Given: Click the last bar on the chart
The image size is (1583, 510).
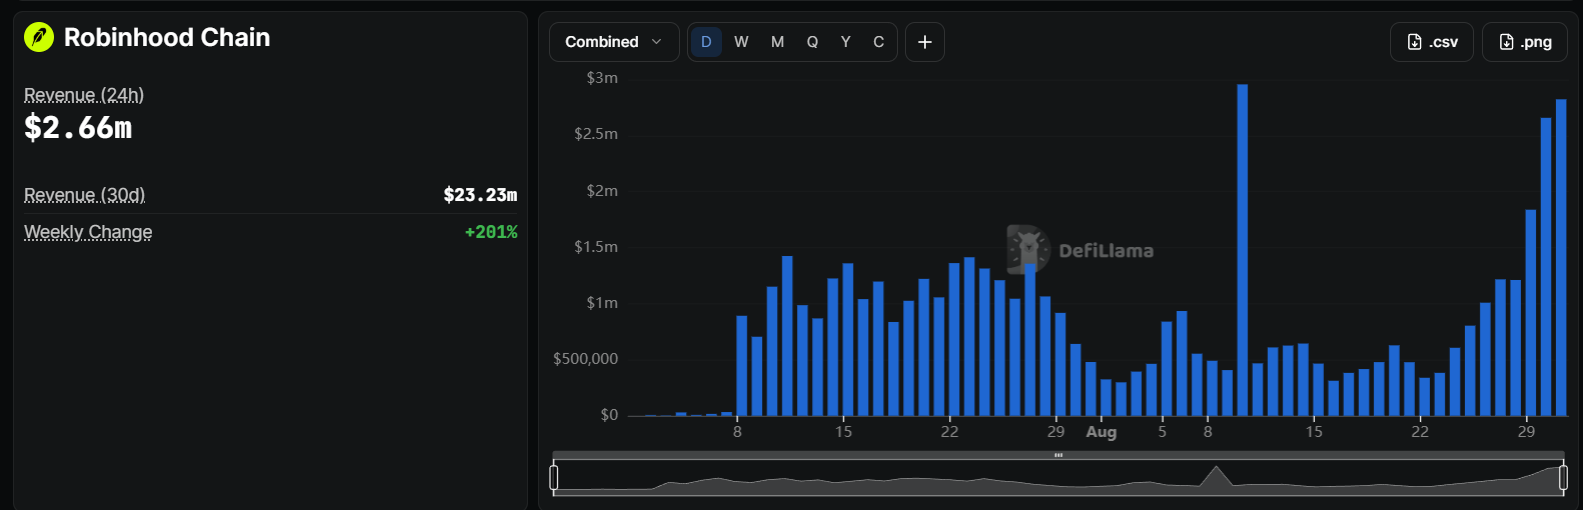Looking at the screenshot, I should [x=1561, y=257].
